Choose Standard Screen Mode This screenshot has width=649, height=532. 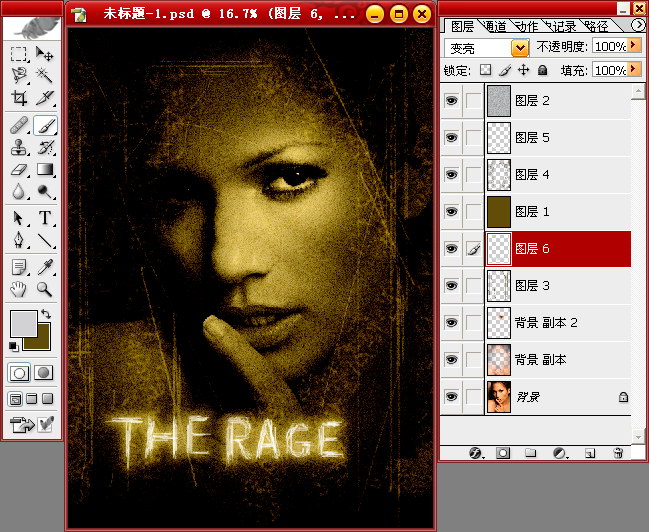tap(15, 399)
